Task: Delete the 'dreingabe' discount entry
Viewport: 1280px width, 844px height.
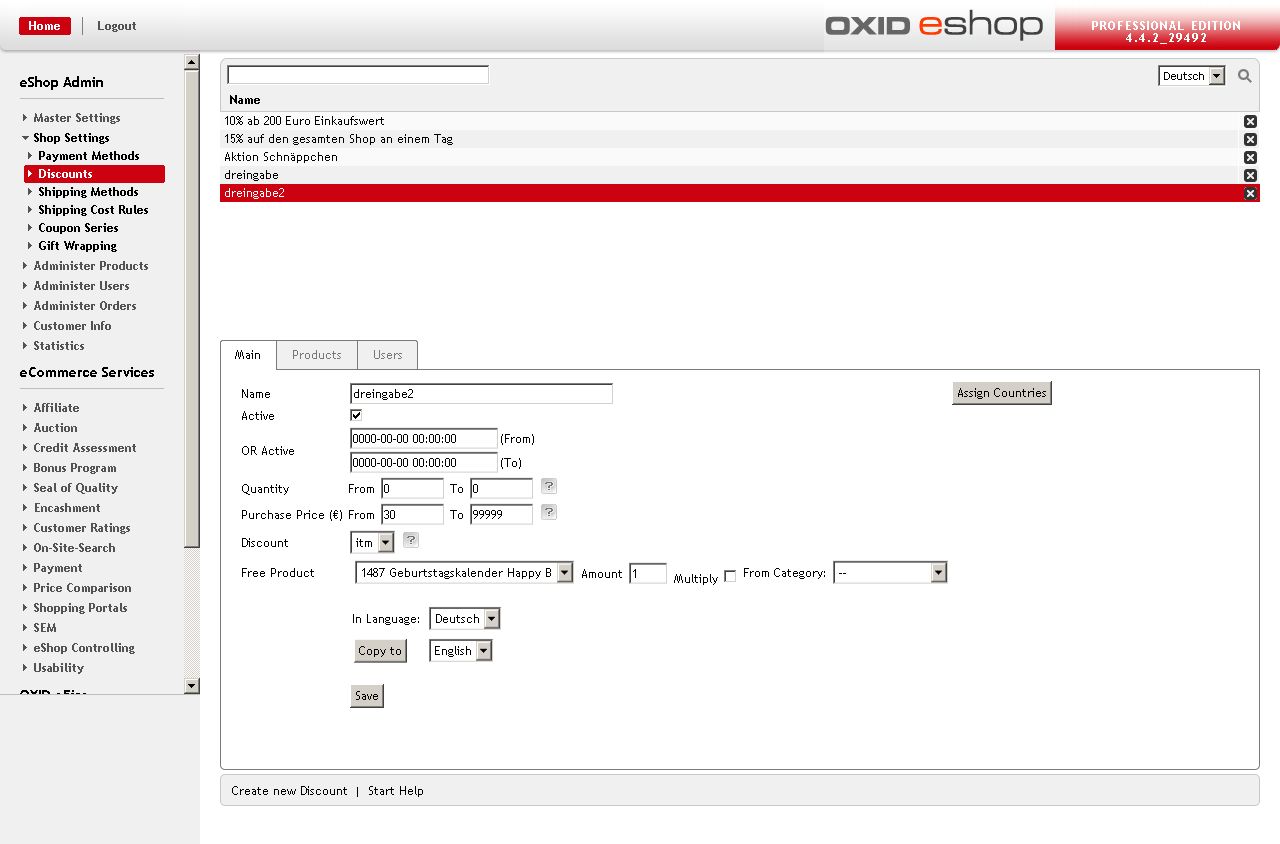Action: [1250, 175]
